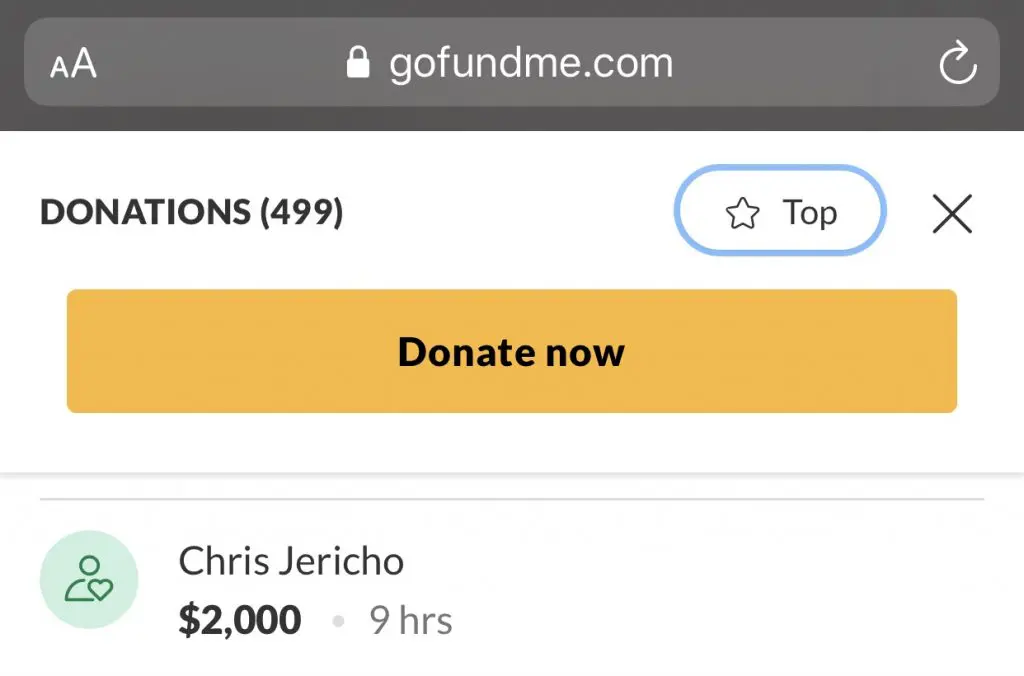Tap the heart on the donor avatar
The height and width of the screenshot is (676, 1024).
[101, 590]
